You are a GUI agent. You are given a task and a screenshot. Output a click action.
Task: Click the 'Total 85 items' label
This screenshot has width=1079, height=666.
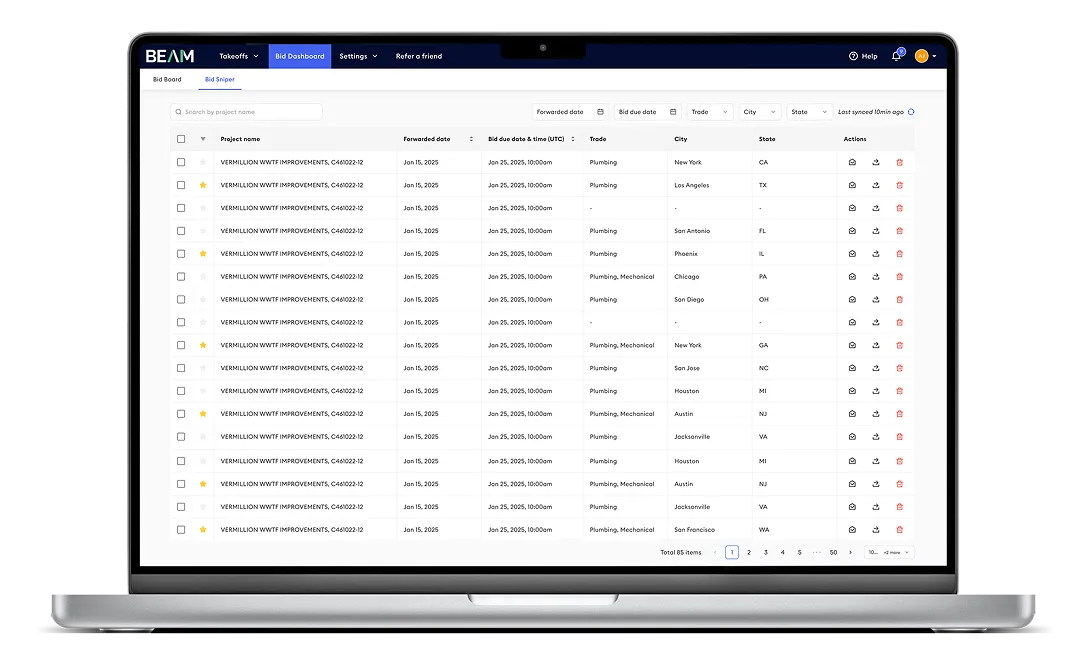pos(681,552)
